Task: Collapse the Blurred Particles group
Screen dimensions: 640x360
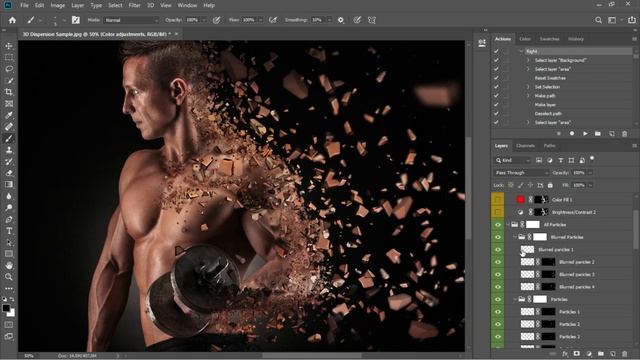Action: (x=515, y=237)
